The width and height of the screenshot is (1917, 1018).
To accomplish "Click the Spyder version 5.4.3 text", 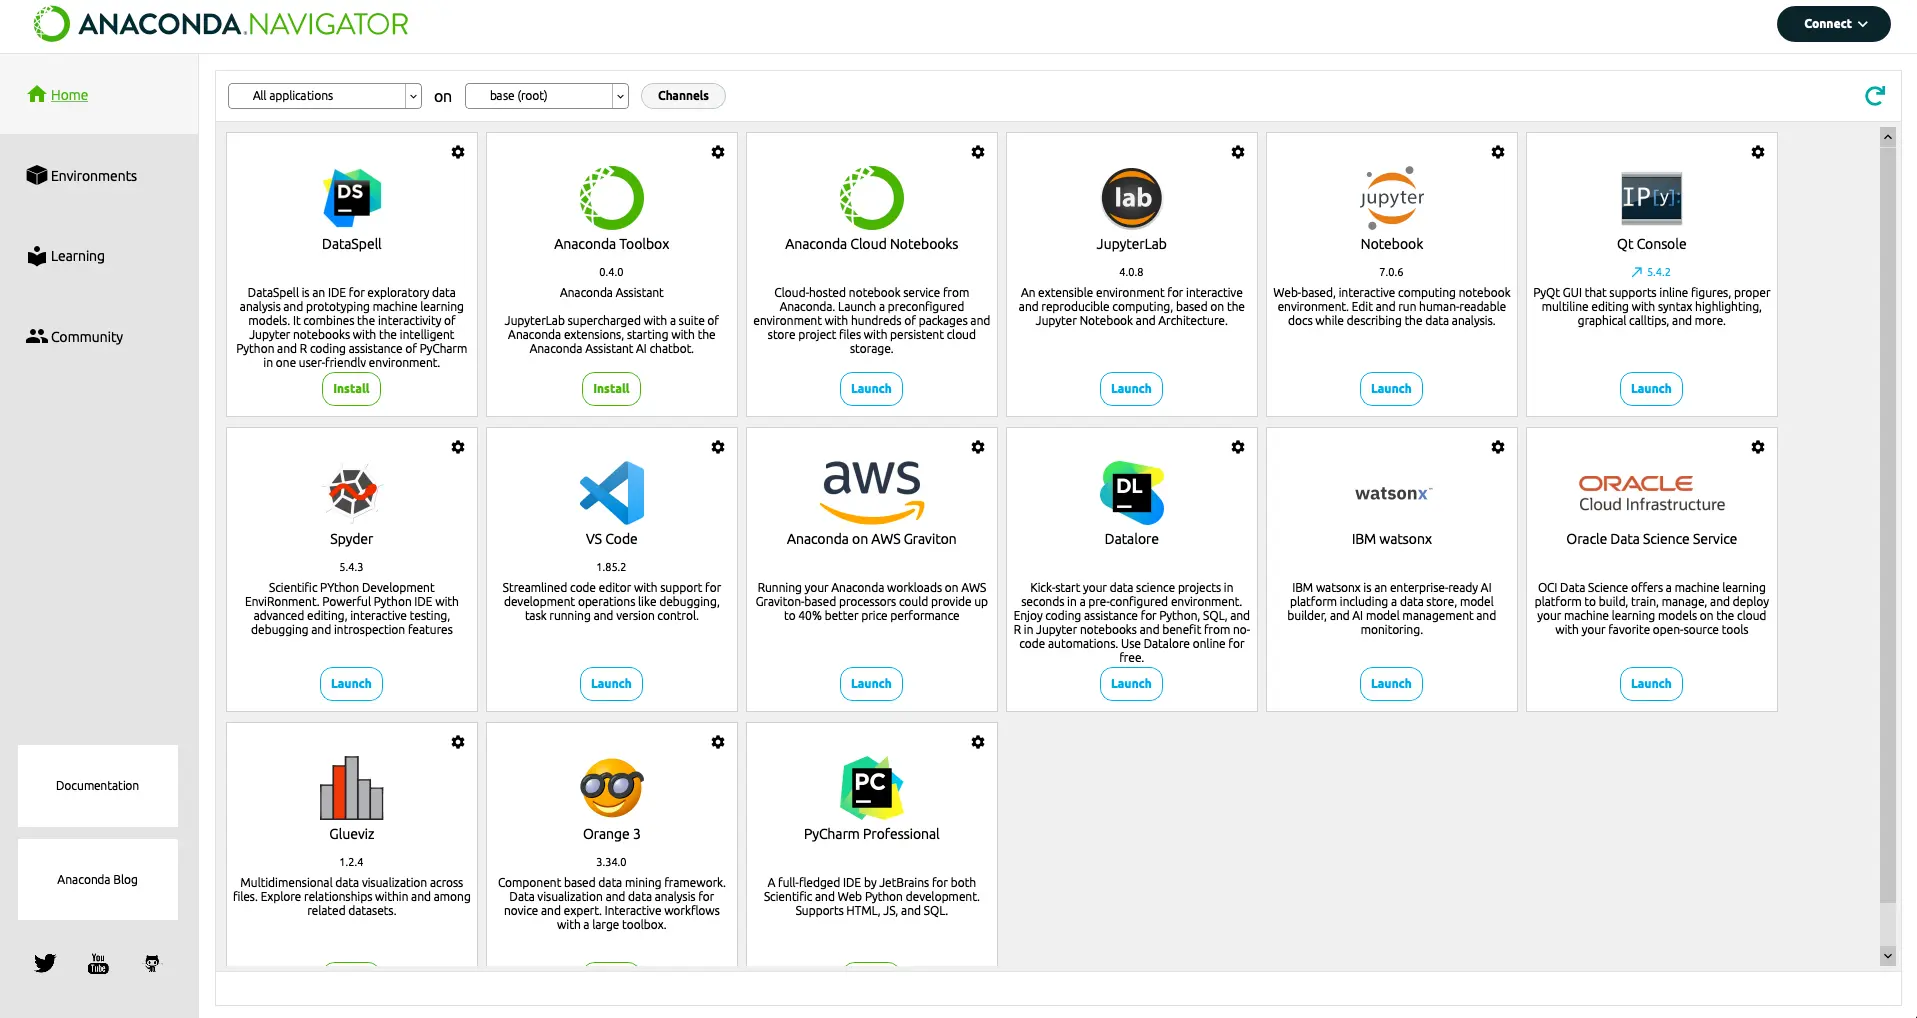I will click(x=351, y=567).
